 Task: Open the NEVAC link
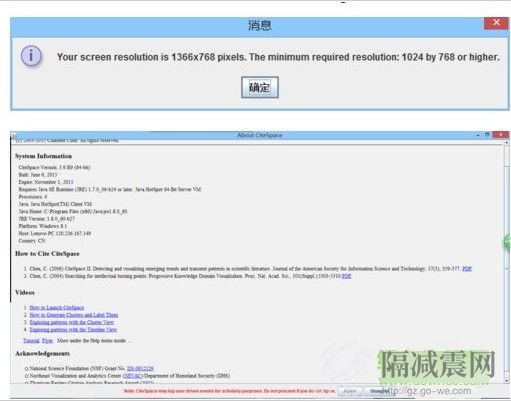(133, 376)
